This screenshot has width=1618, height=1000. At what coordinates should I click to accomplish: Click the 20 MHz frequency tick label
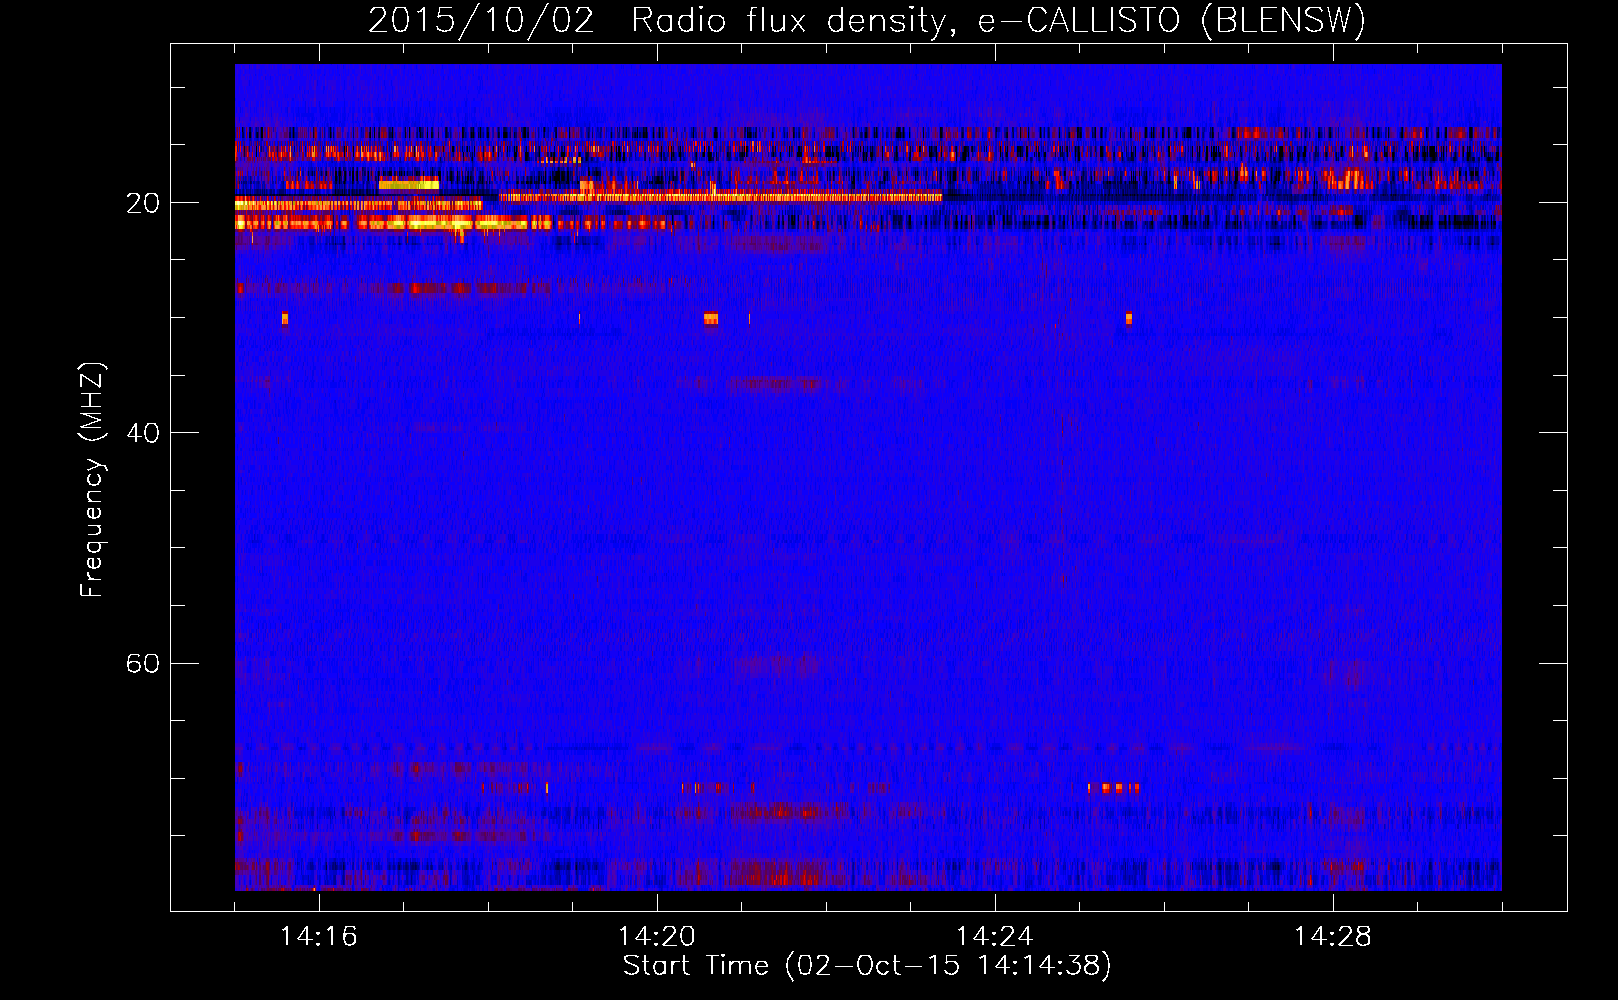[142, 203]
